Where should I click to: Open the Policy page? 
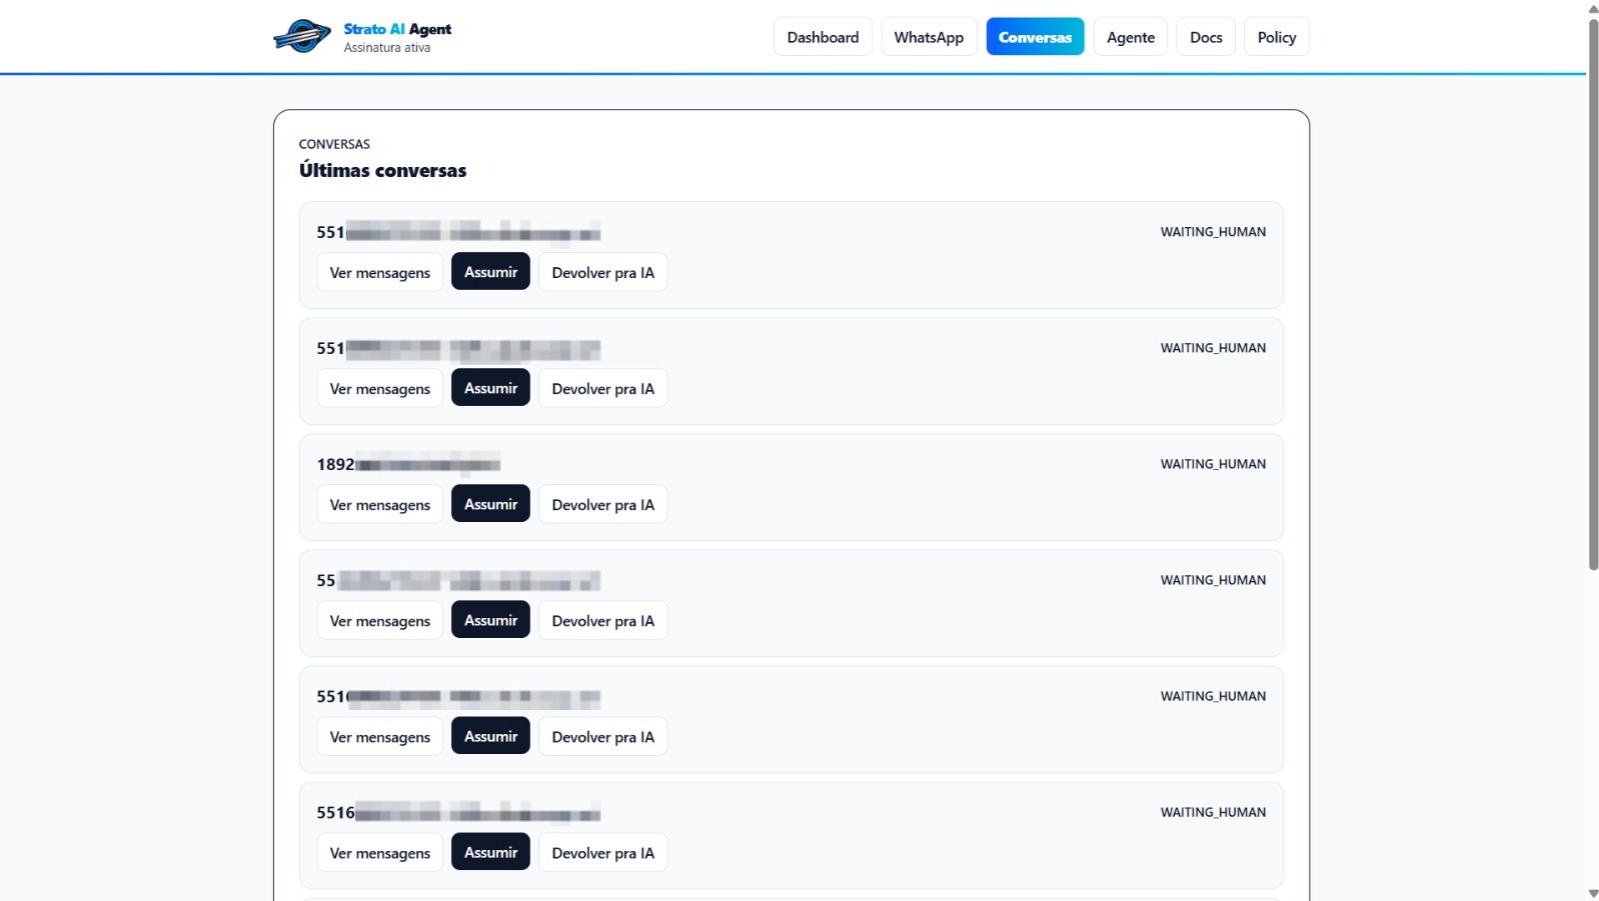coord(1276,37)
